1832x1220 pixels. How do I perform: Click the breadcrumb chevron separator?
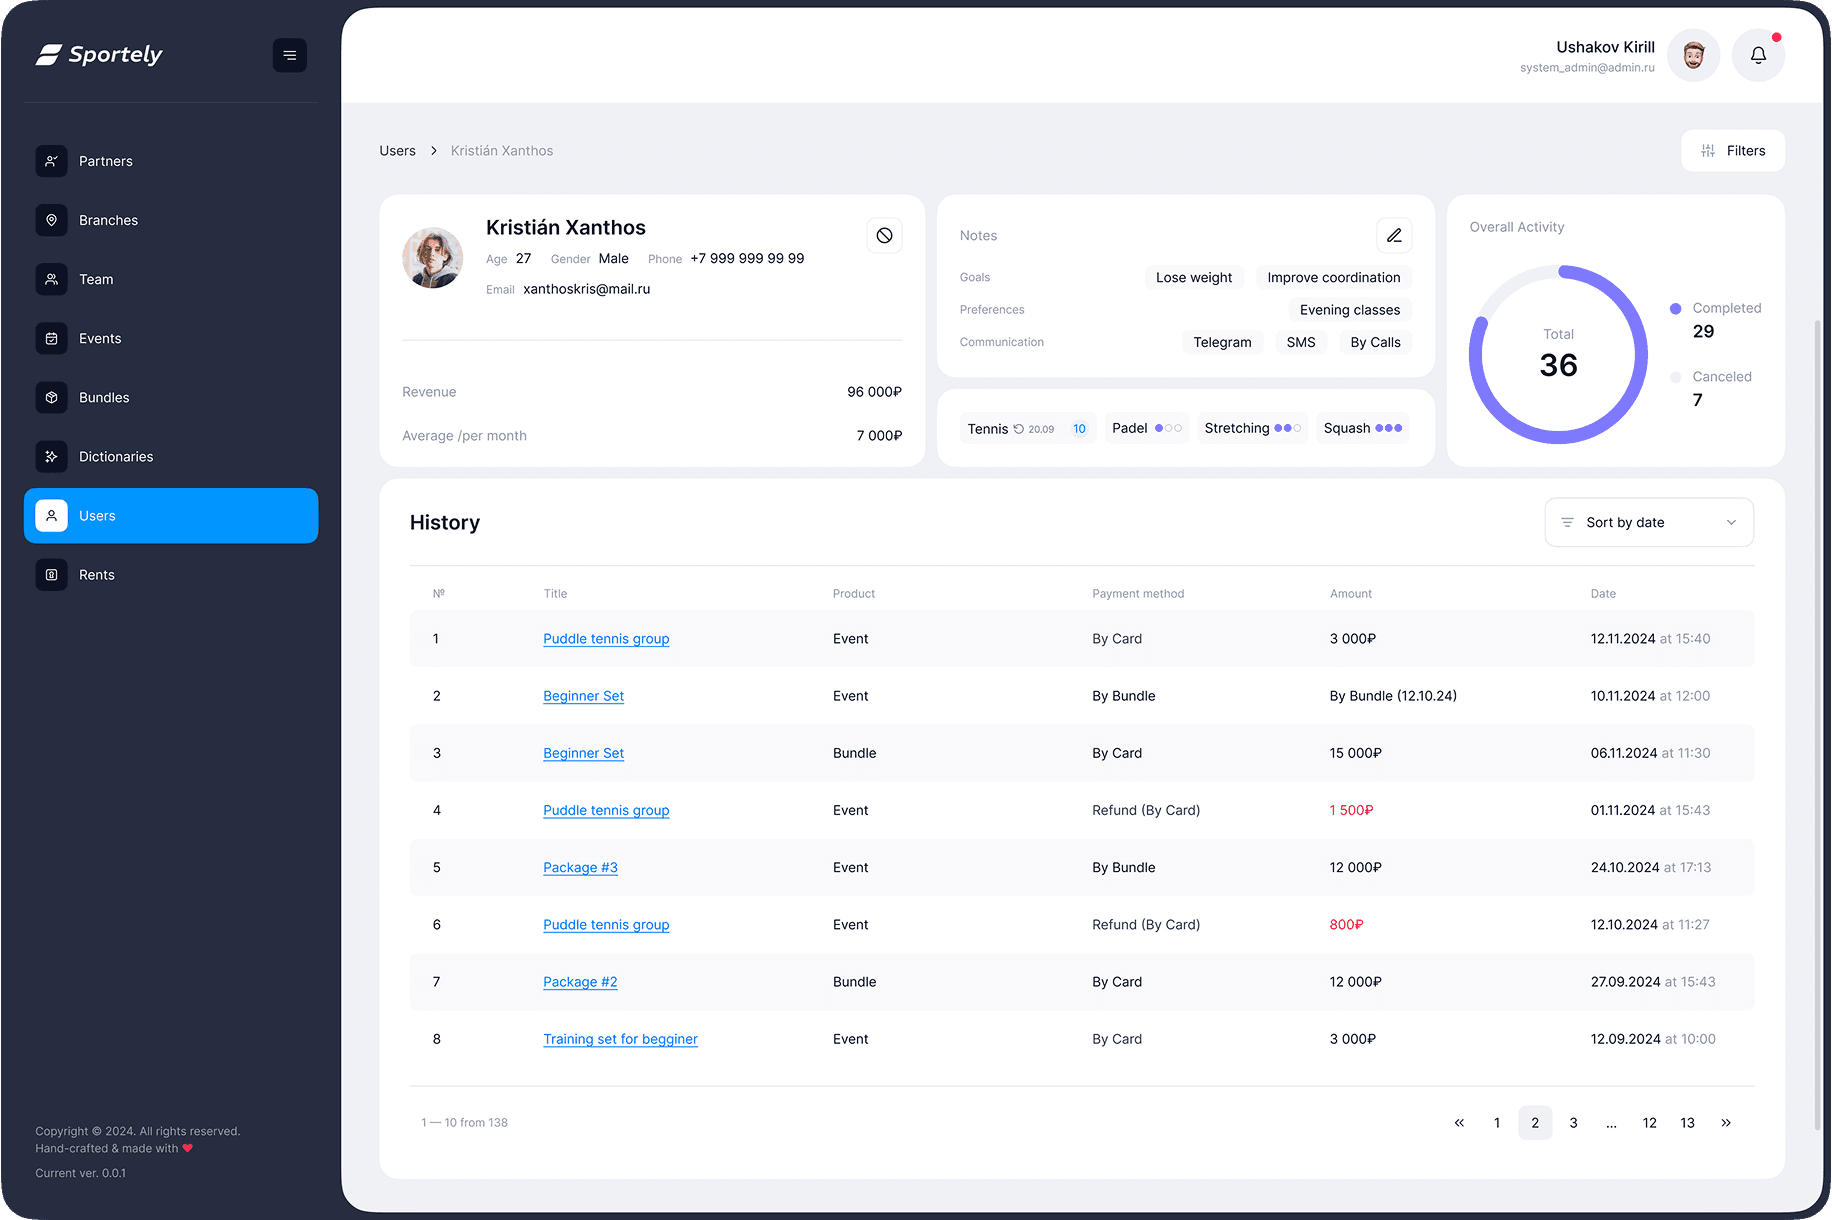pyautogui.click(x=434, y=151)
